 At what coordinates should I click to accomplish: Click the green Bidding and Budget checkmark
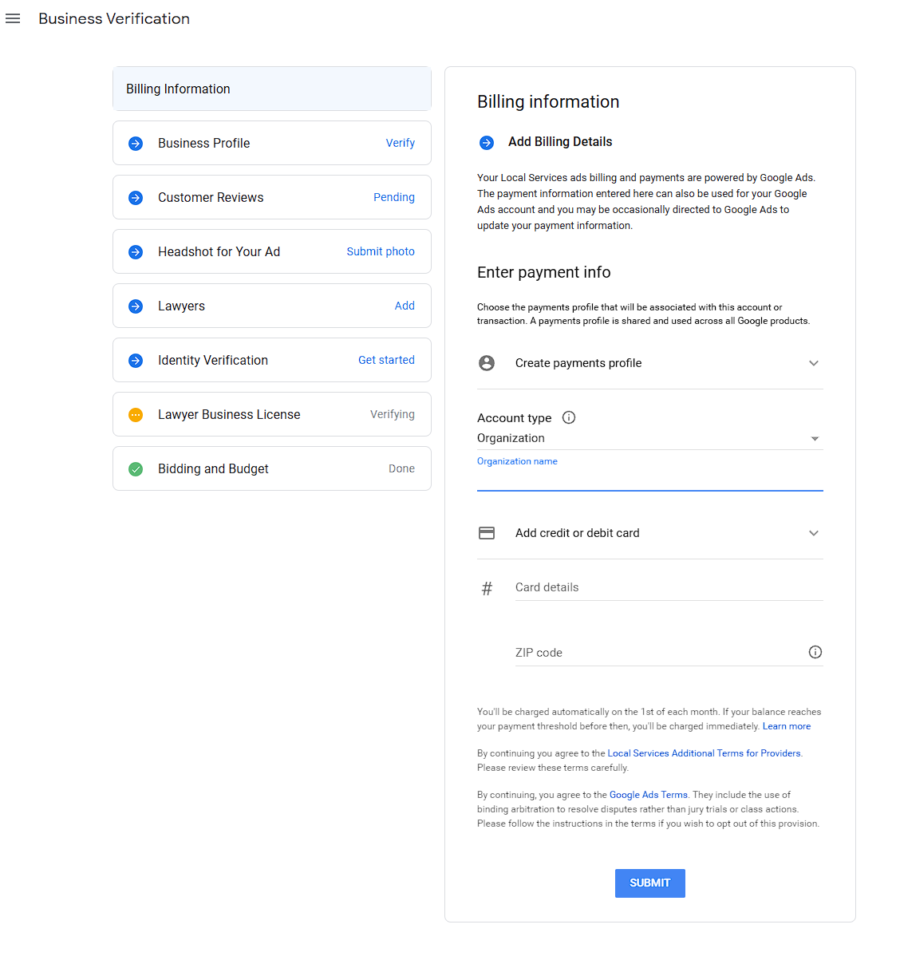[136, 469]
